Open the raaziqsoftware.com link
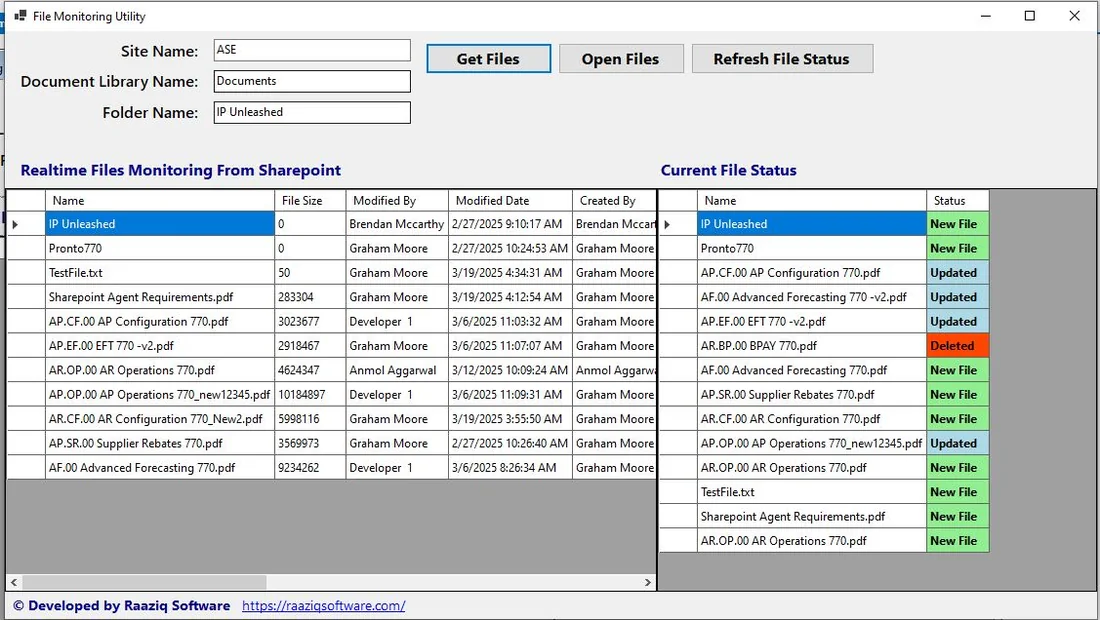The image size is (1100, 620). (x=323, y=605)
